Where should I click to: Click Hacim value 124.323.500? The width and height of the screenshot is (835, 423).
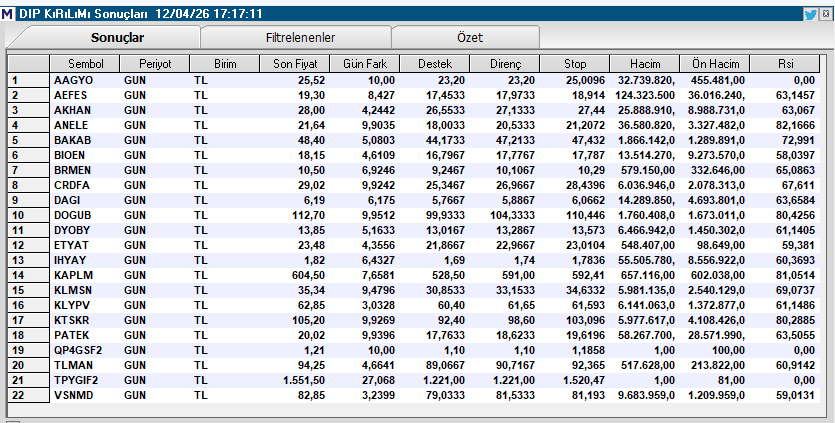[644, 95]
